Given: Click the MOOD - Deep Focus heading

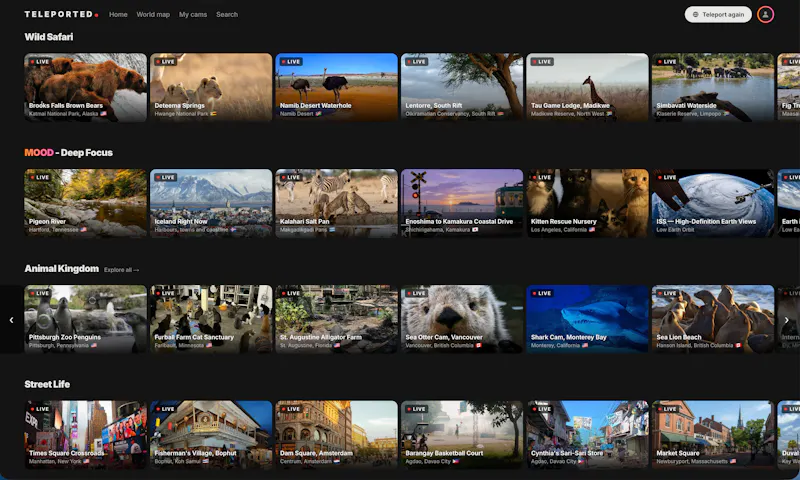Looking at the screenshot, I should tap(68, 153).
